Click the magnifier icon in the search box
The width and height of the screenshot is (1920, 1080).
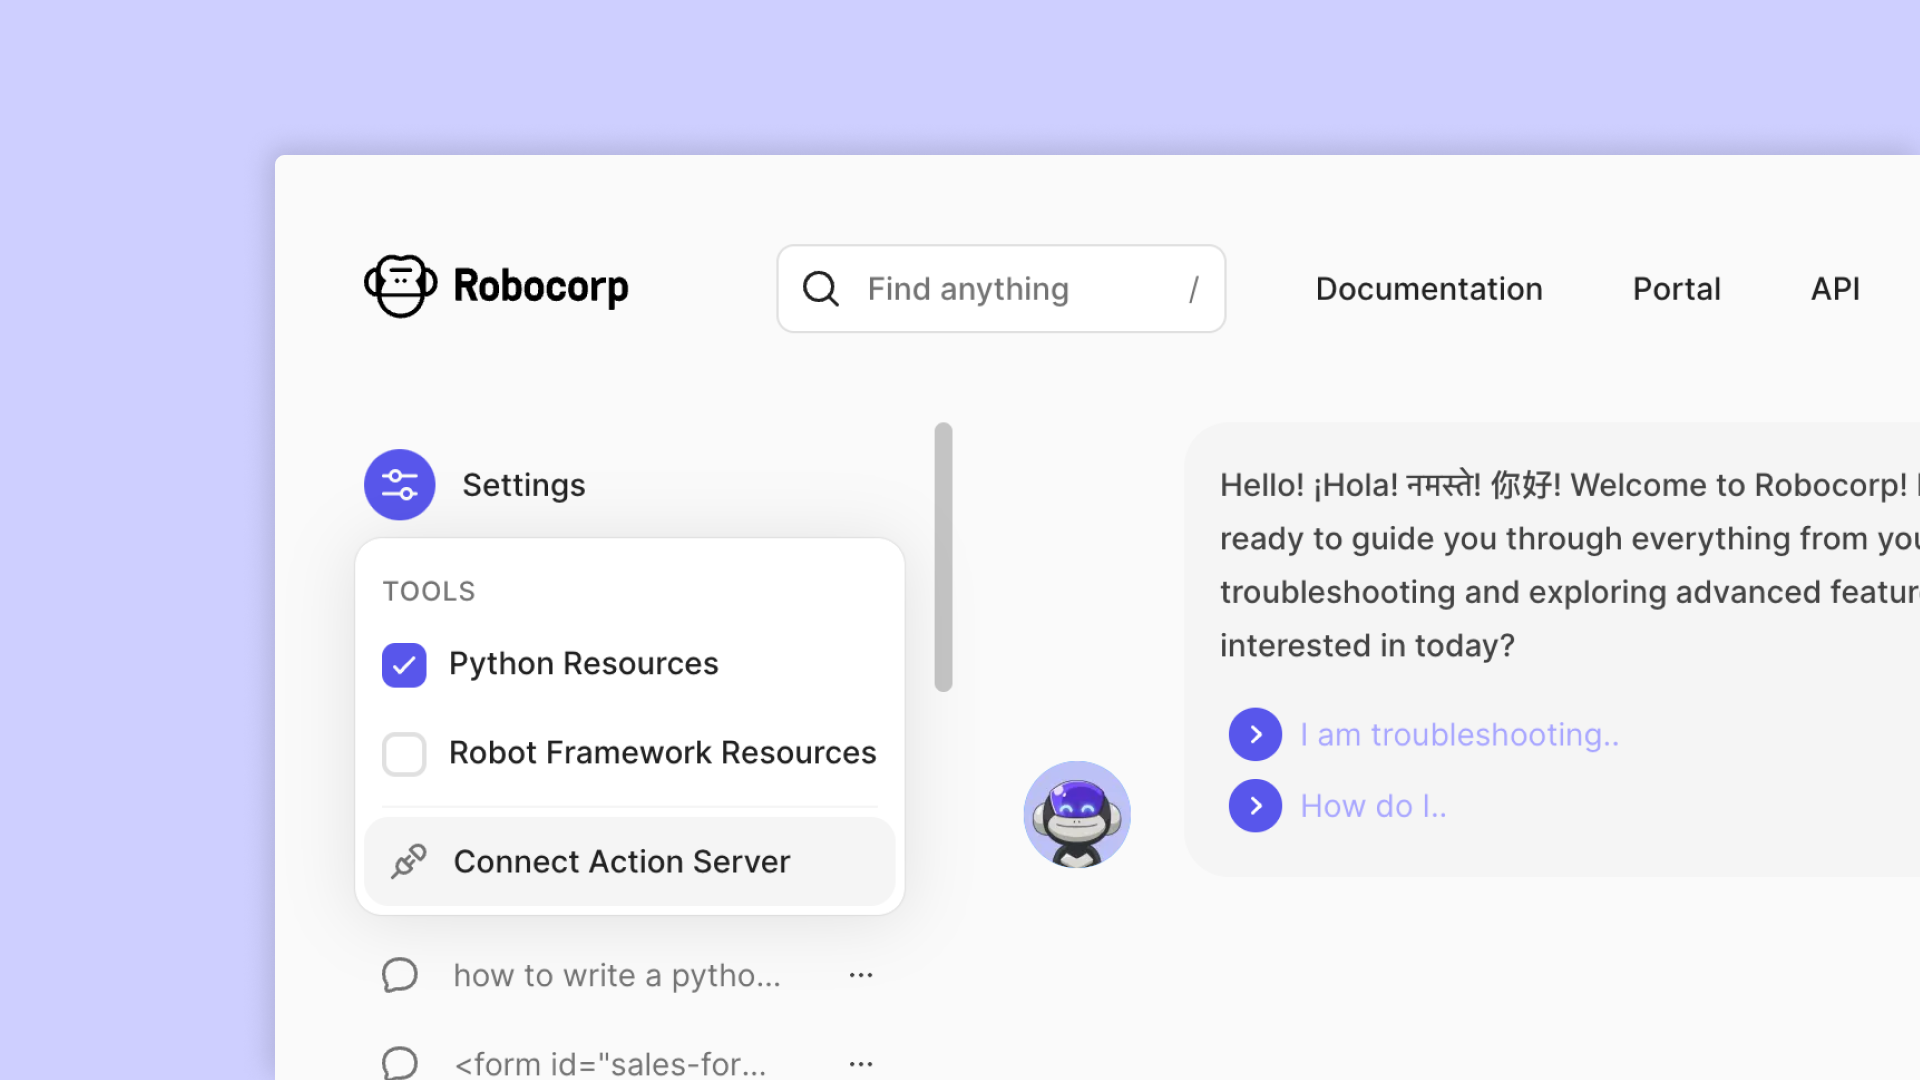pyautogui.click(x=821, y=289)
